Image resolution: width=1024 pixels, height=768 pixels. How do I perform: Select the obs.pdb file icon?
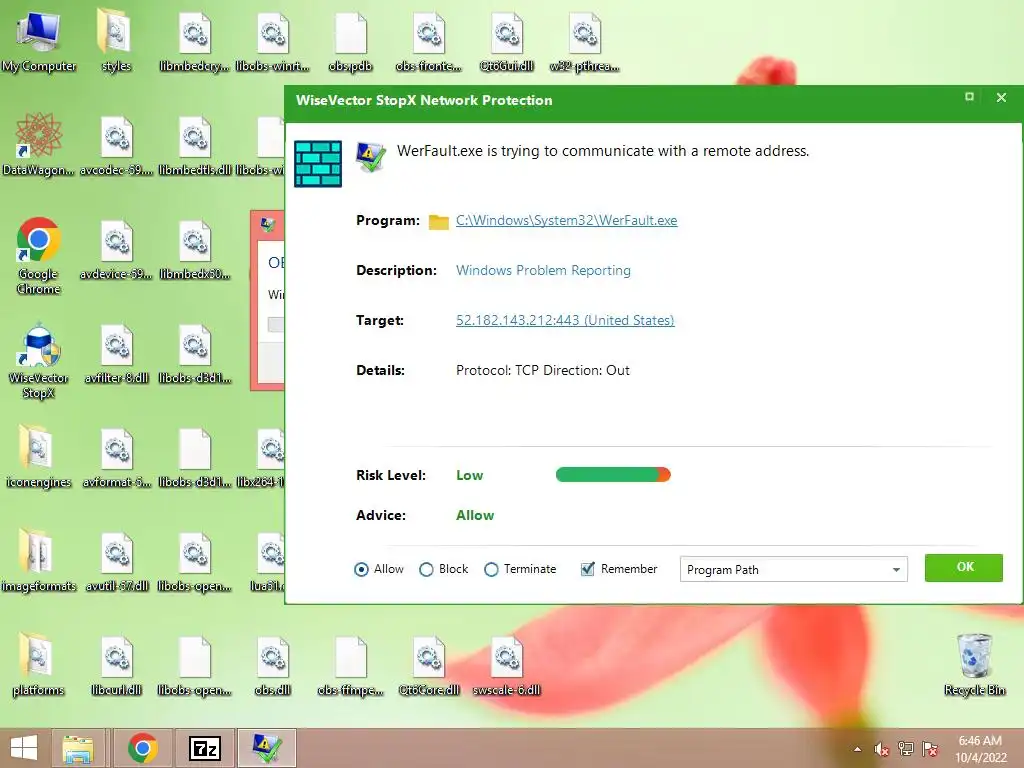pos(351,40)
